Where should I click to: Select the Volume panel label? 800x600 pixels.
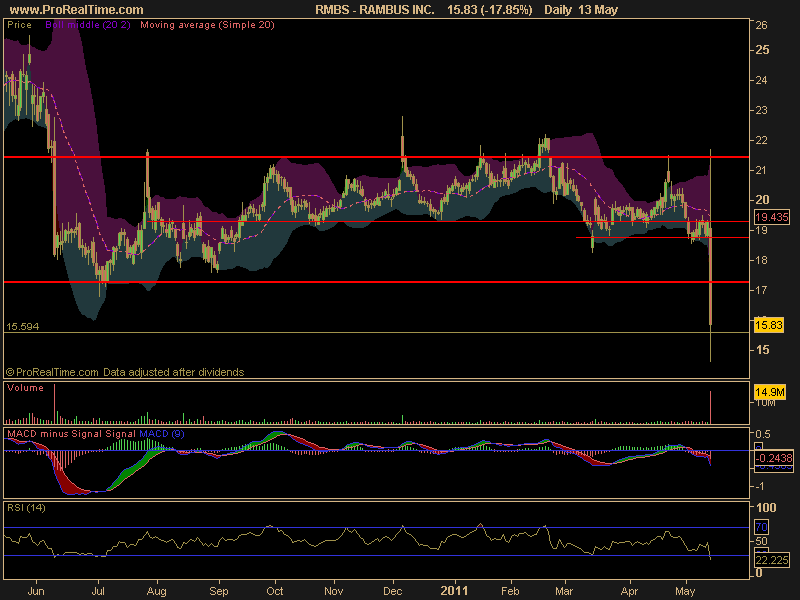coord(25,388)
